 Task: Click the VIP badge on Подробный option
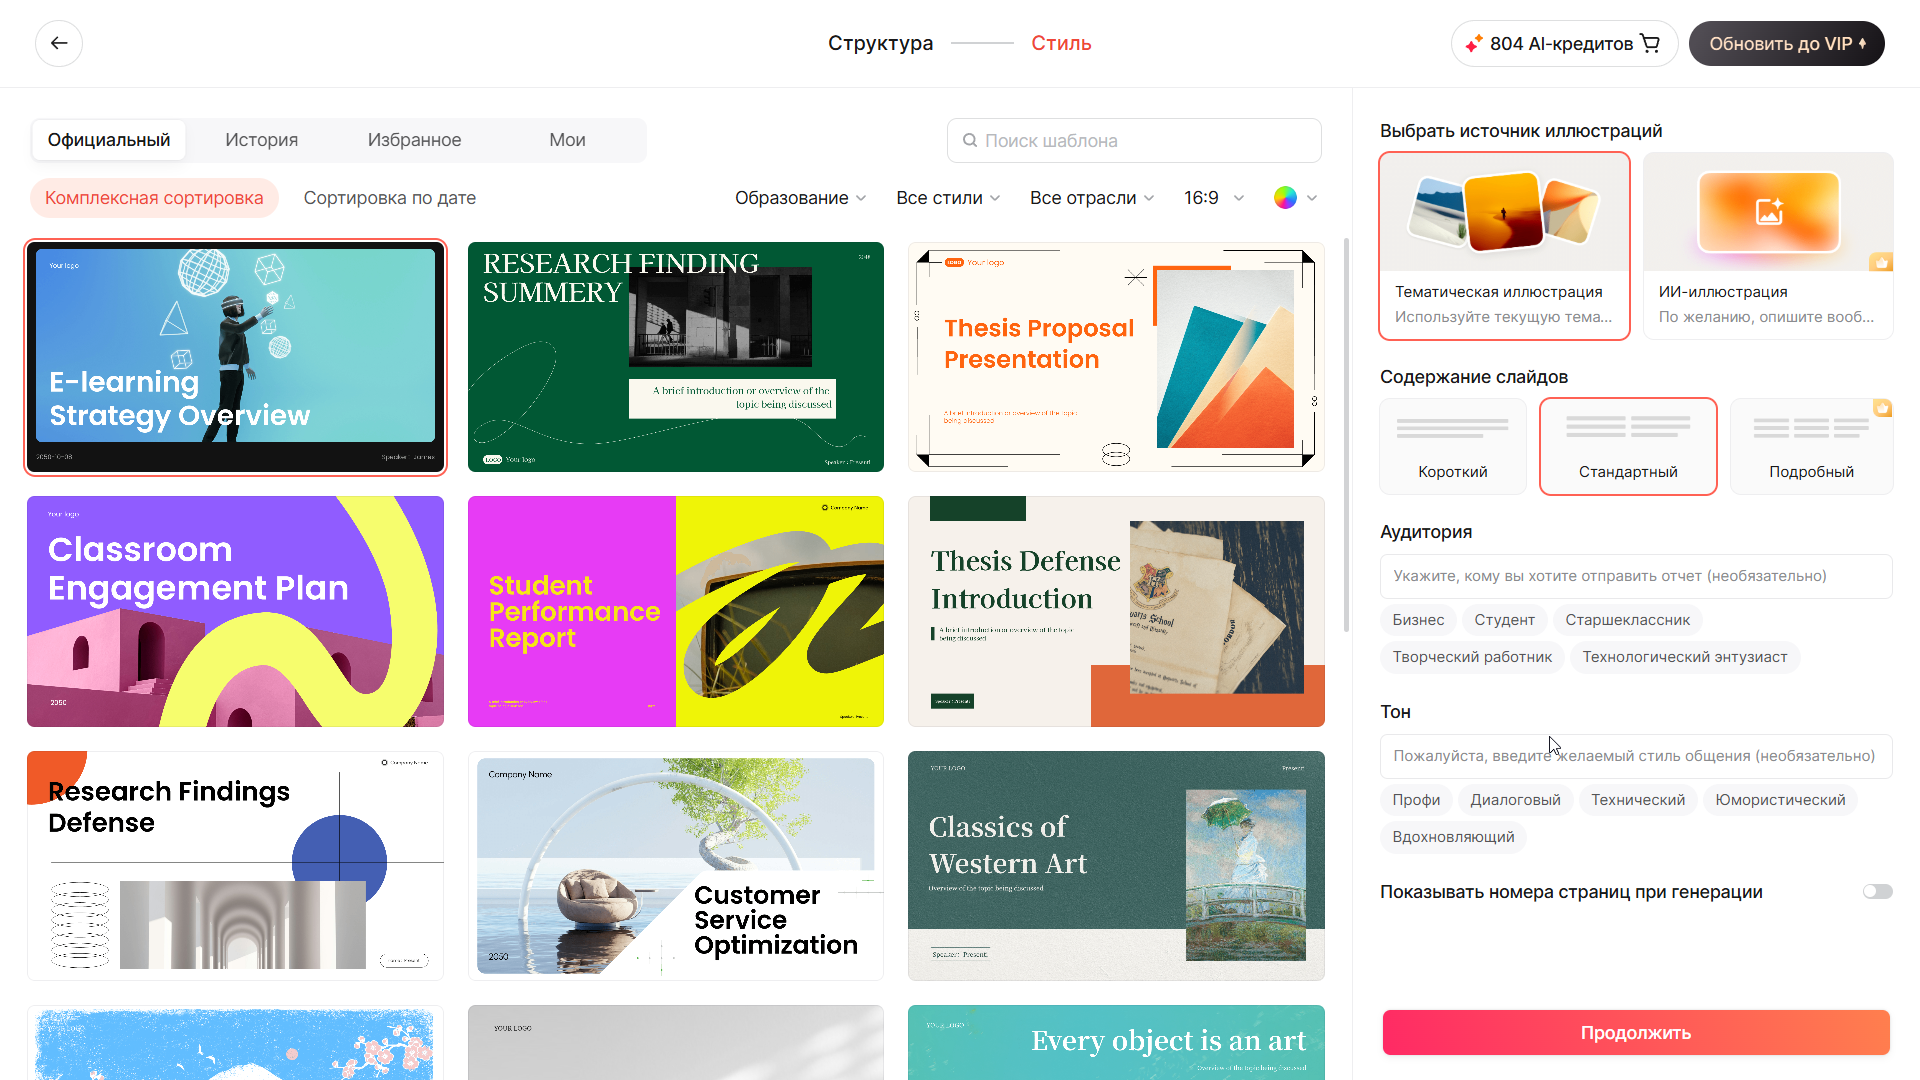(1884, 408)
